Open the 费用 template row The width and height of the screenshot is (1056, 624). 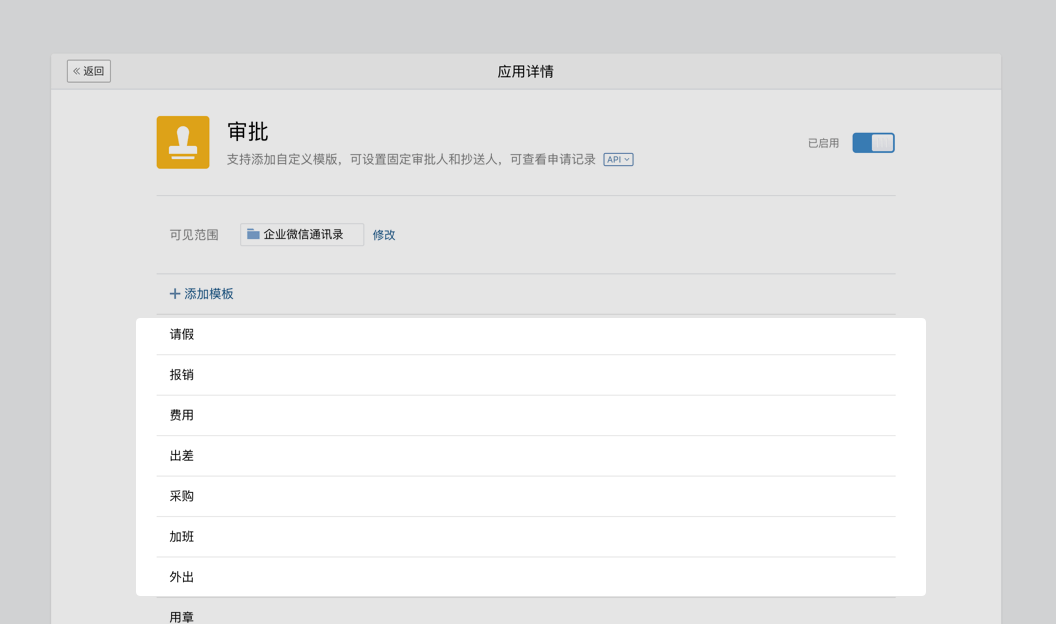[526, 415]
